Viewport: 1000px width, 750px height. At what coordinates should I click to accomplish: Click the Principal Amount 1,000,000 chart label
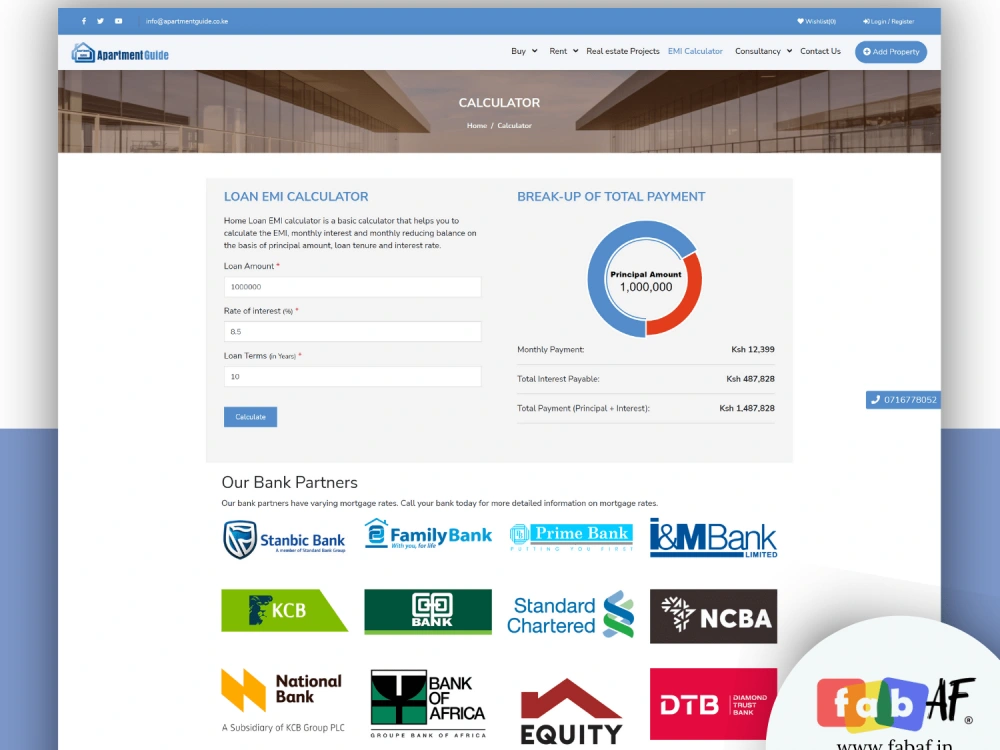coord(645,281)
